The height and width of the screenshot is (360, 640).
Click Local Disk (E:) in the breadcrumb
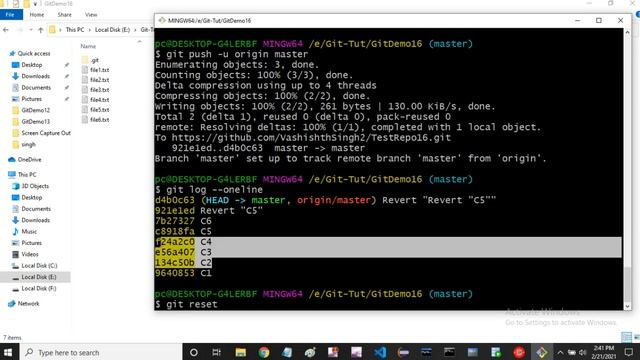112,30
